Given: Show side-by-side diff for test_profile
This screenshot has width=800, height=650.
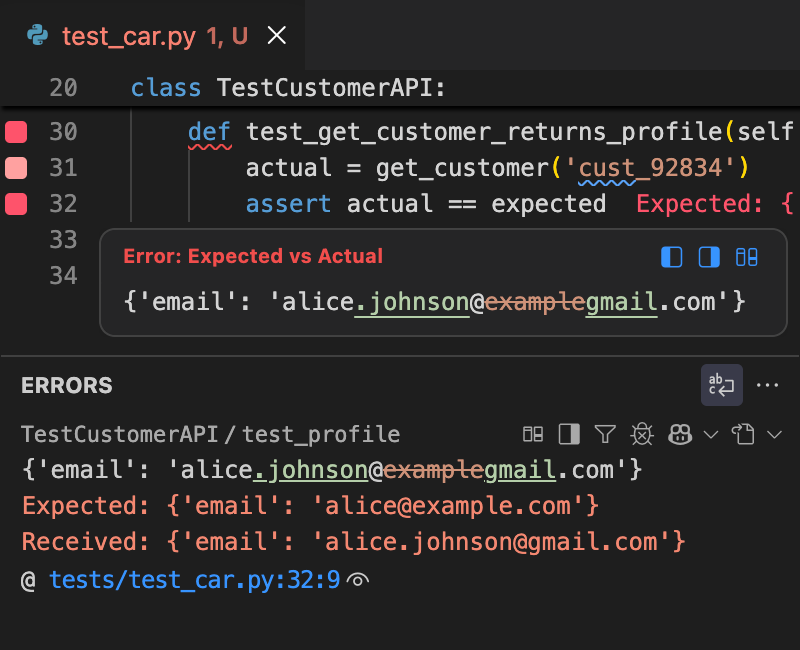Looking at the screenshot, I should (x=533, y=434).
